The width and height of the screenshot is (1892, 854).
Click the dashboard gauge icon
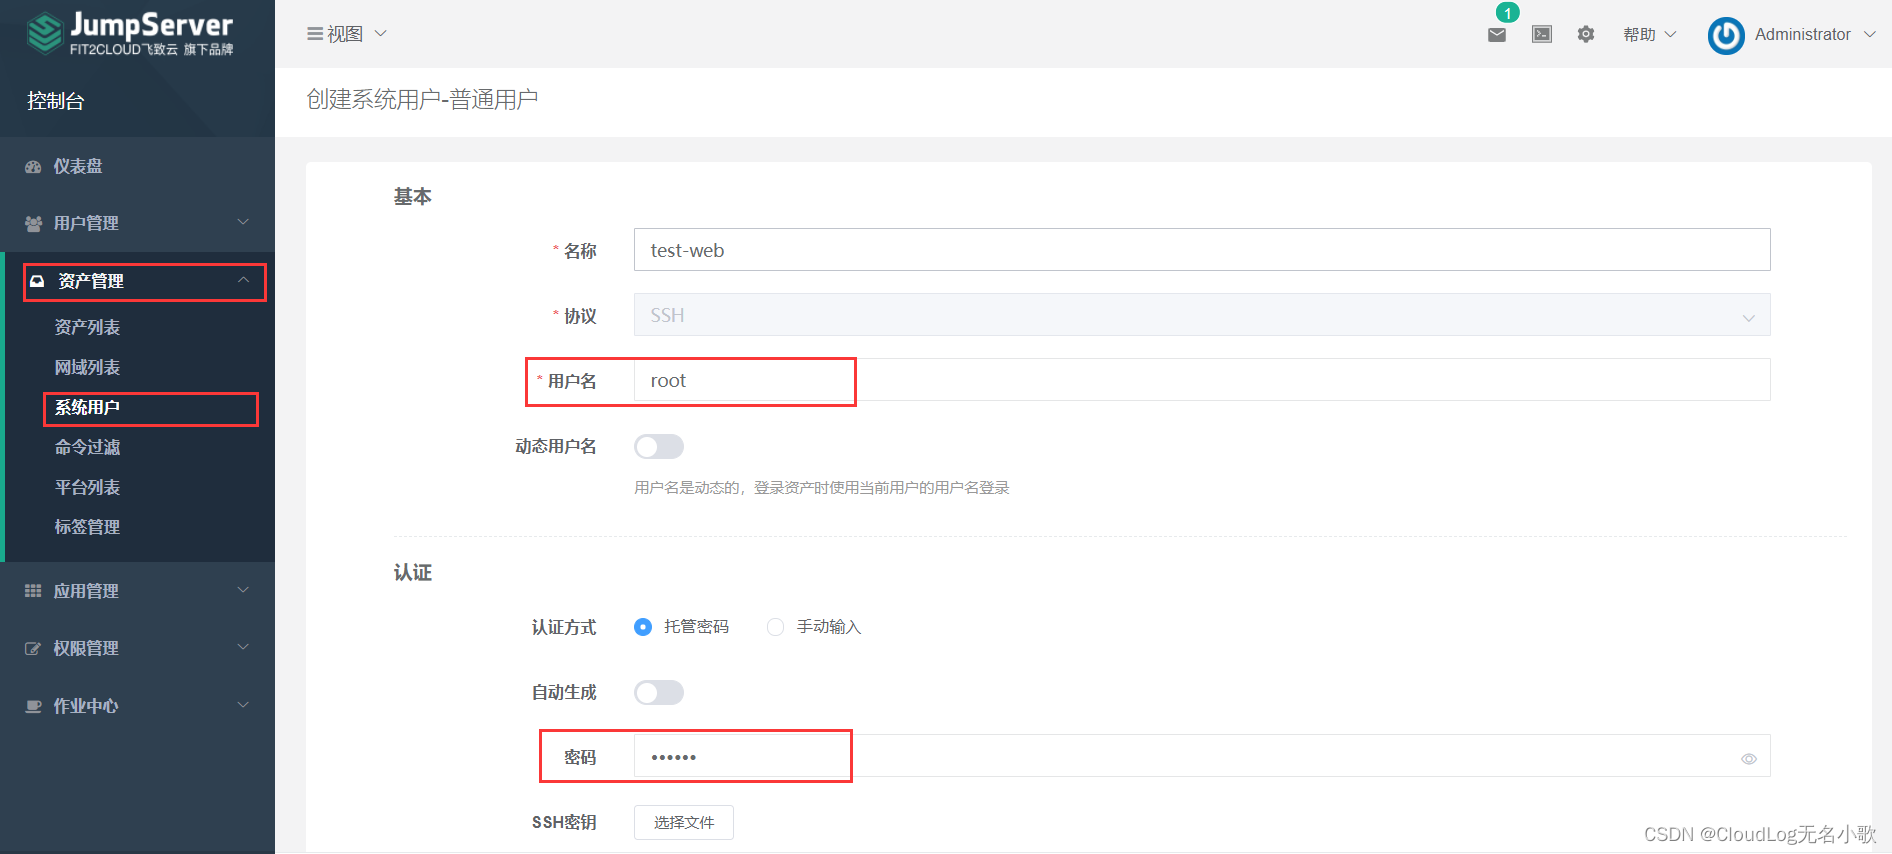click(33, 167)
